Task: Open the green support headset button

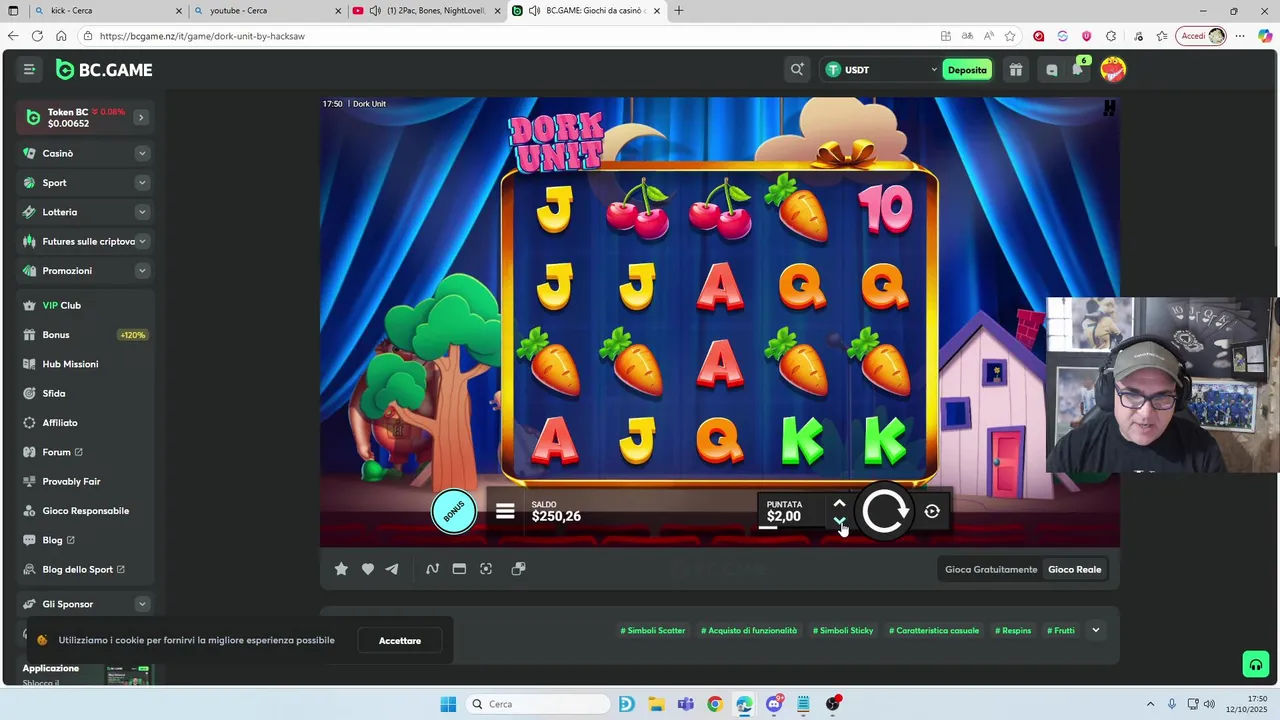Action: tap(1256, 664)
